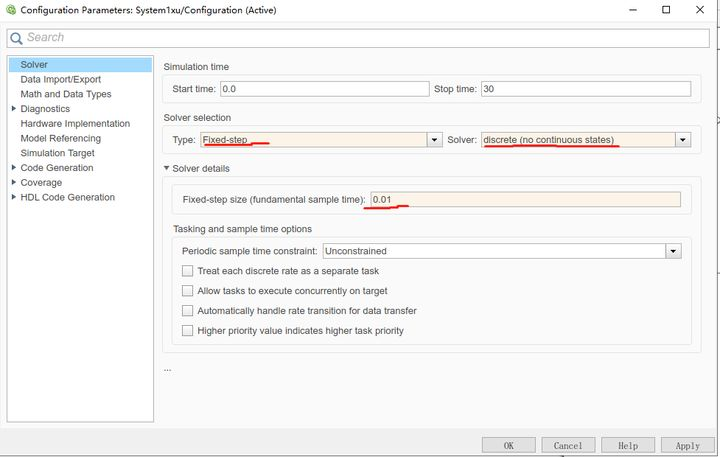Edit the Stop time field
The width and height of the screenshot is (720, 457).
point(586,89)
